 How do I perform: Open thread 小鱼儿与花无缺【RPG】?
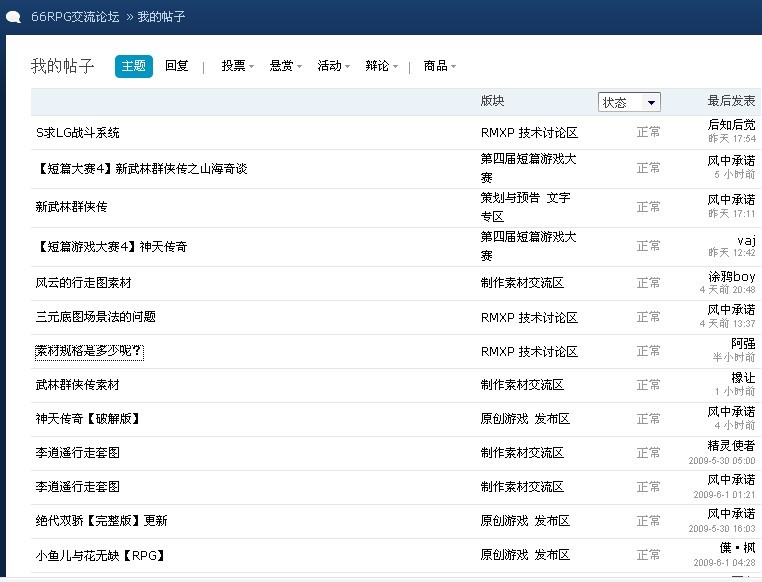[x=100, y=555]
